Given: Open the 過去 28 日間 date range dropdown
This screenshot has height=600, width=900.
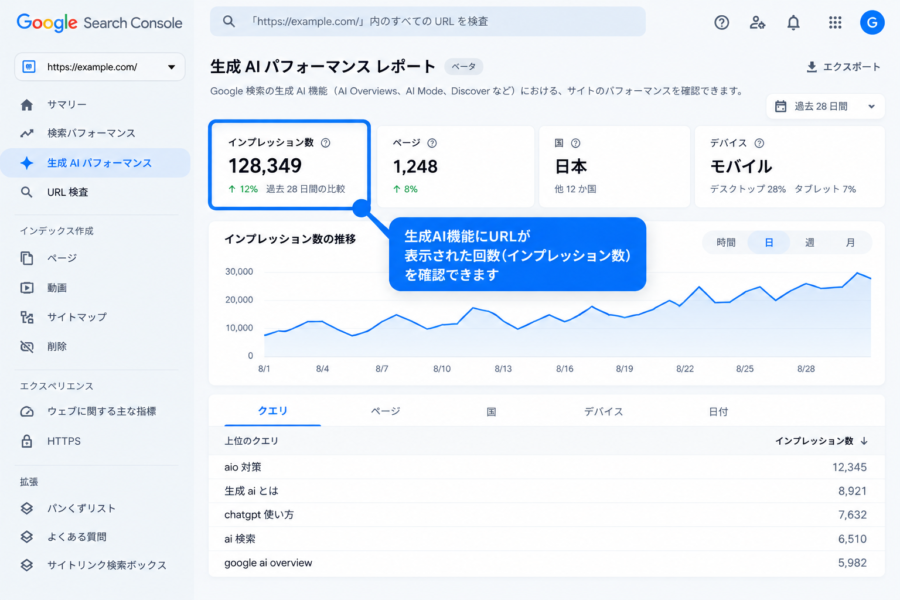Looking at the screenshot, I should pyautogui.click(x=825, y=106).
